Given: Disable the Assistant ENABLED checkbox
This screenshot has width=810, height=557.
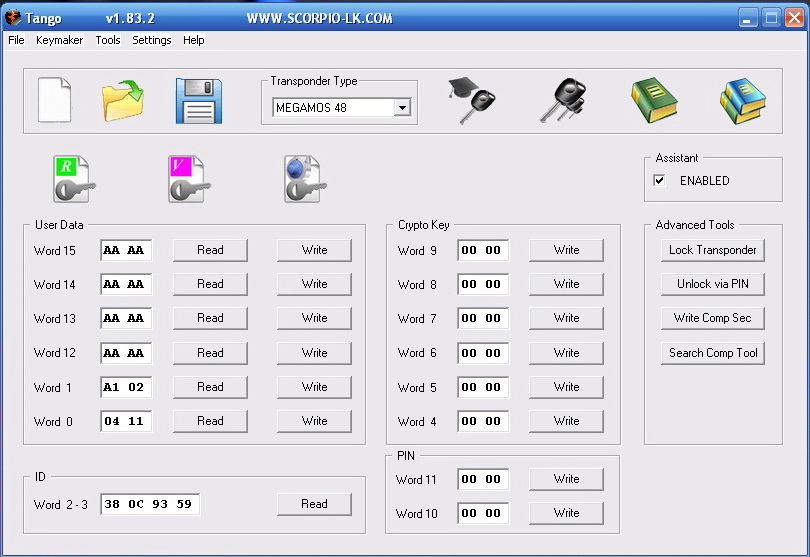Looking at the screenshot, I should (659, 180).
